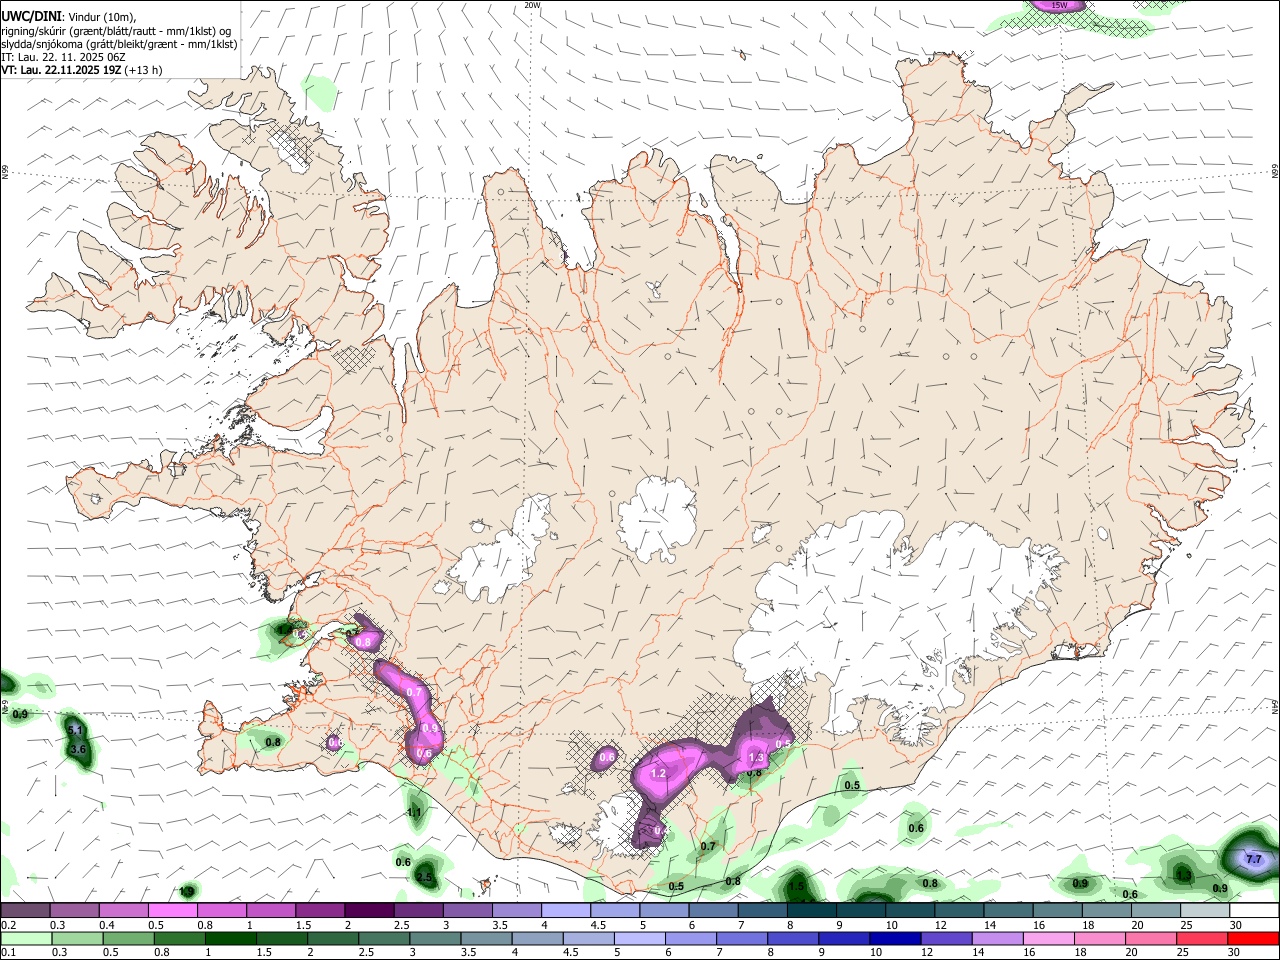Click the 1.5 rainfall value
The image size is (1280, 960).
pos(796,886)
